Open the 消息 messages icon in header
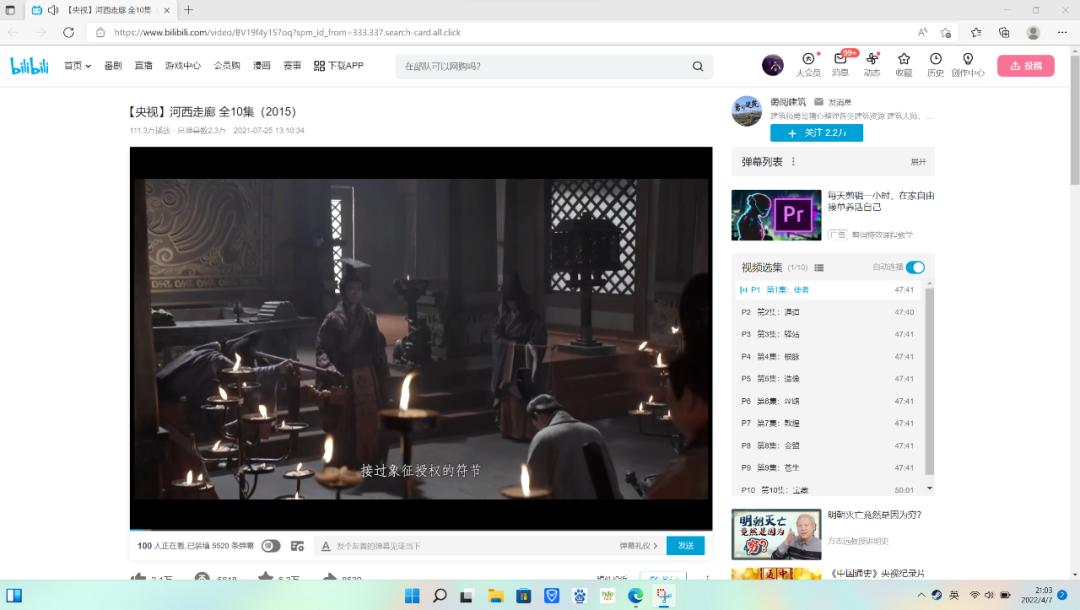The width and height of the screenshot is (1080, 610). click(x=840, y=62)
